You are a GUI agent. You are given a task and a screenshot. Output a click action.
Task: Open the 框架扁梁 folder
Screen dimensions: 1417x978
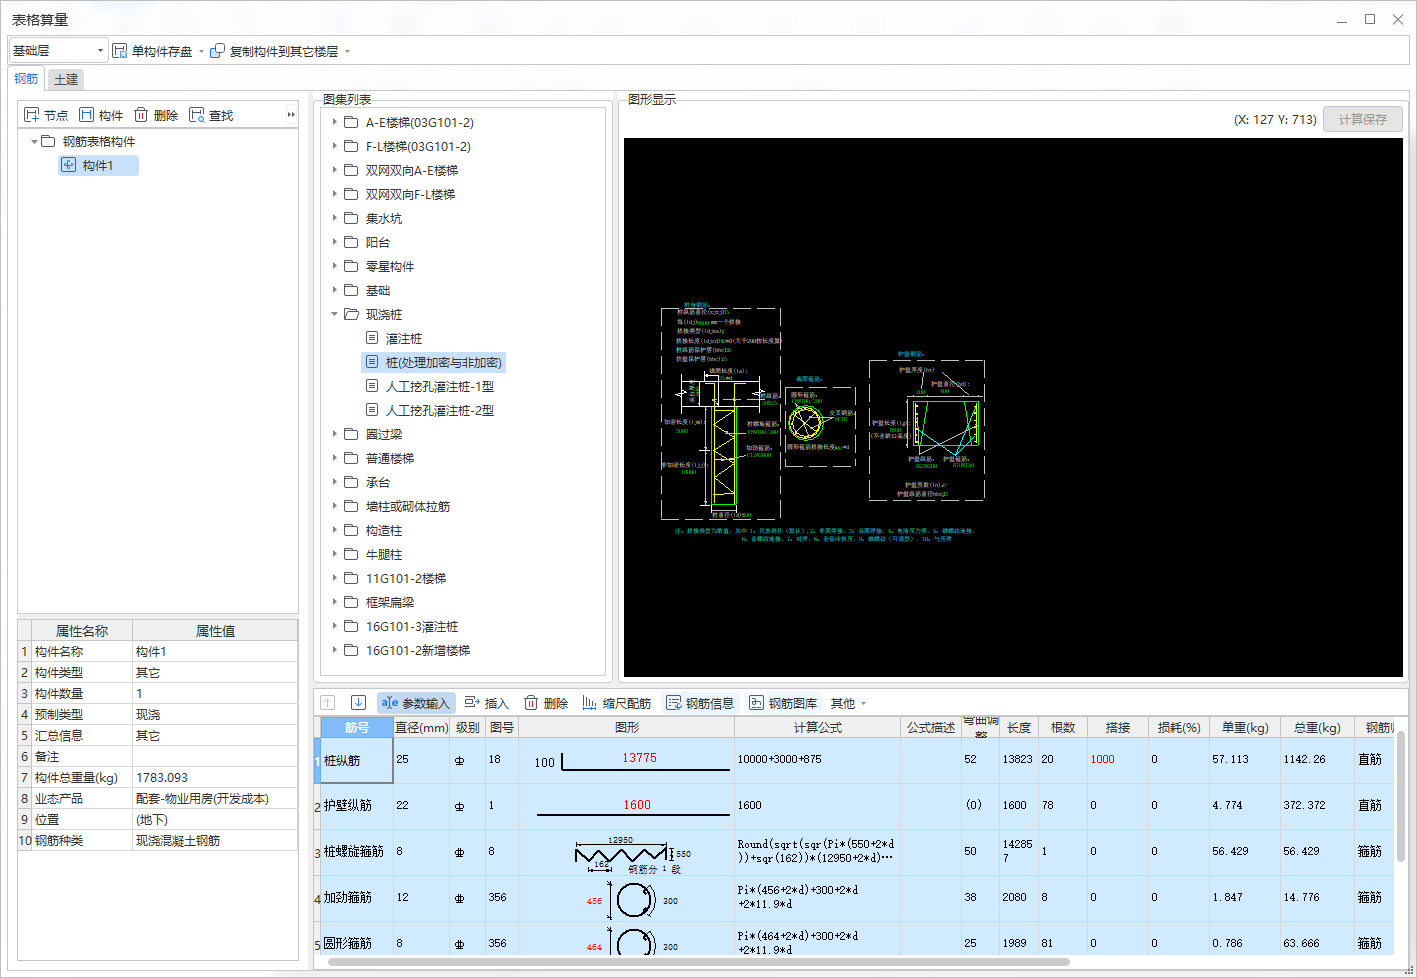[389, 602]
